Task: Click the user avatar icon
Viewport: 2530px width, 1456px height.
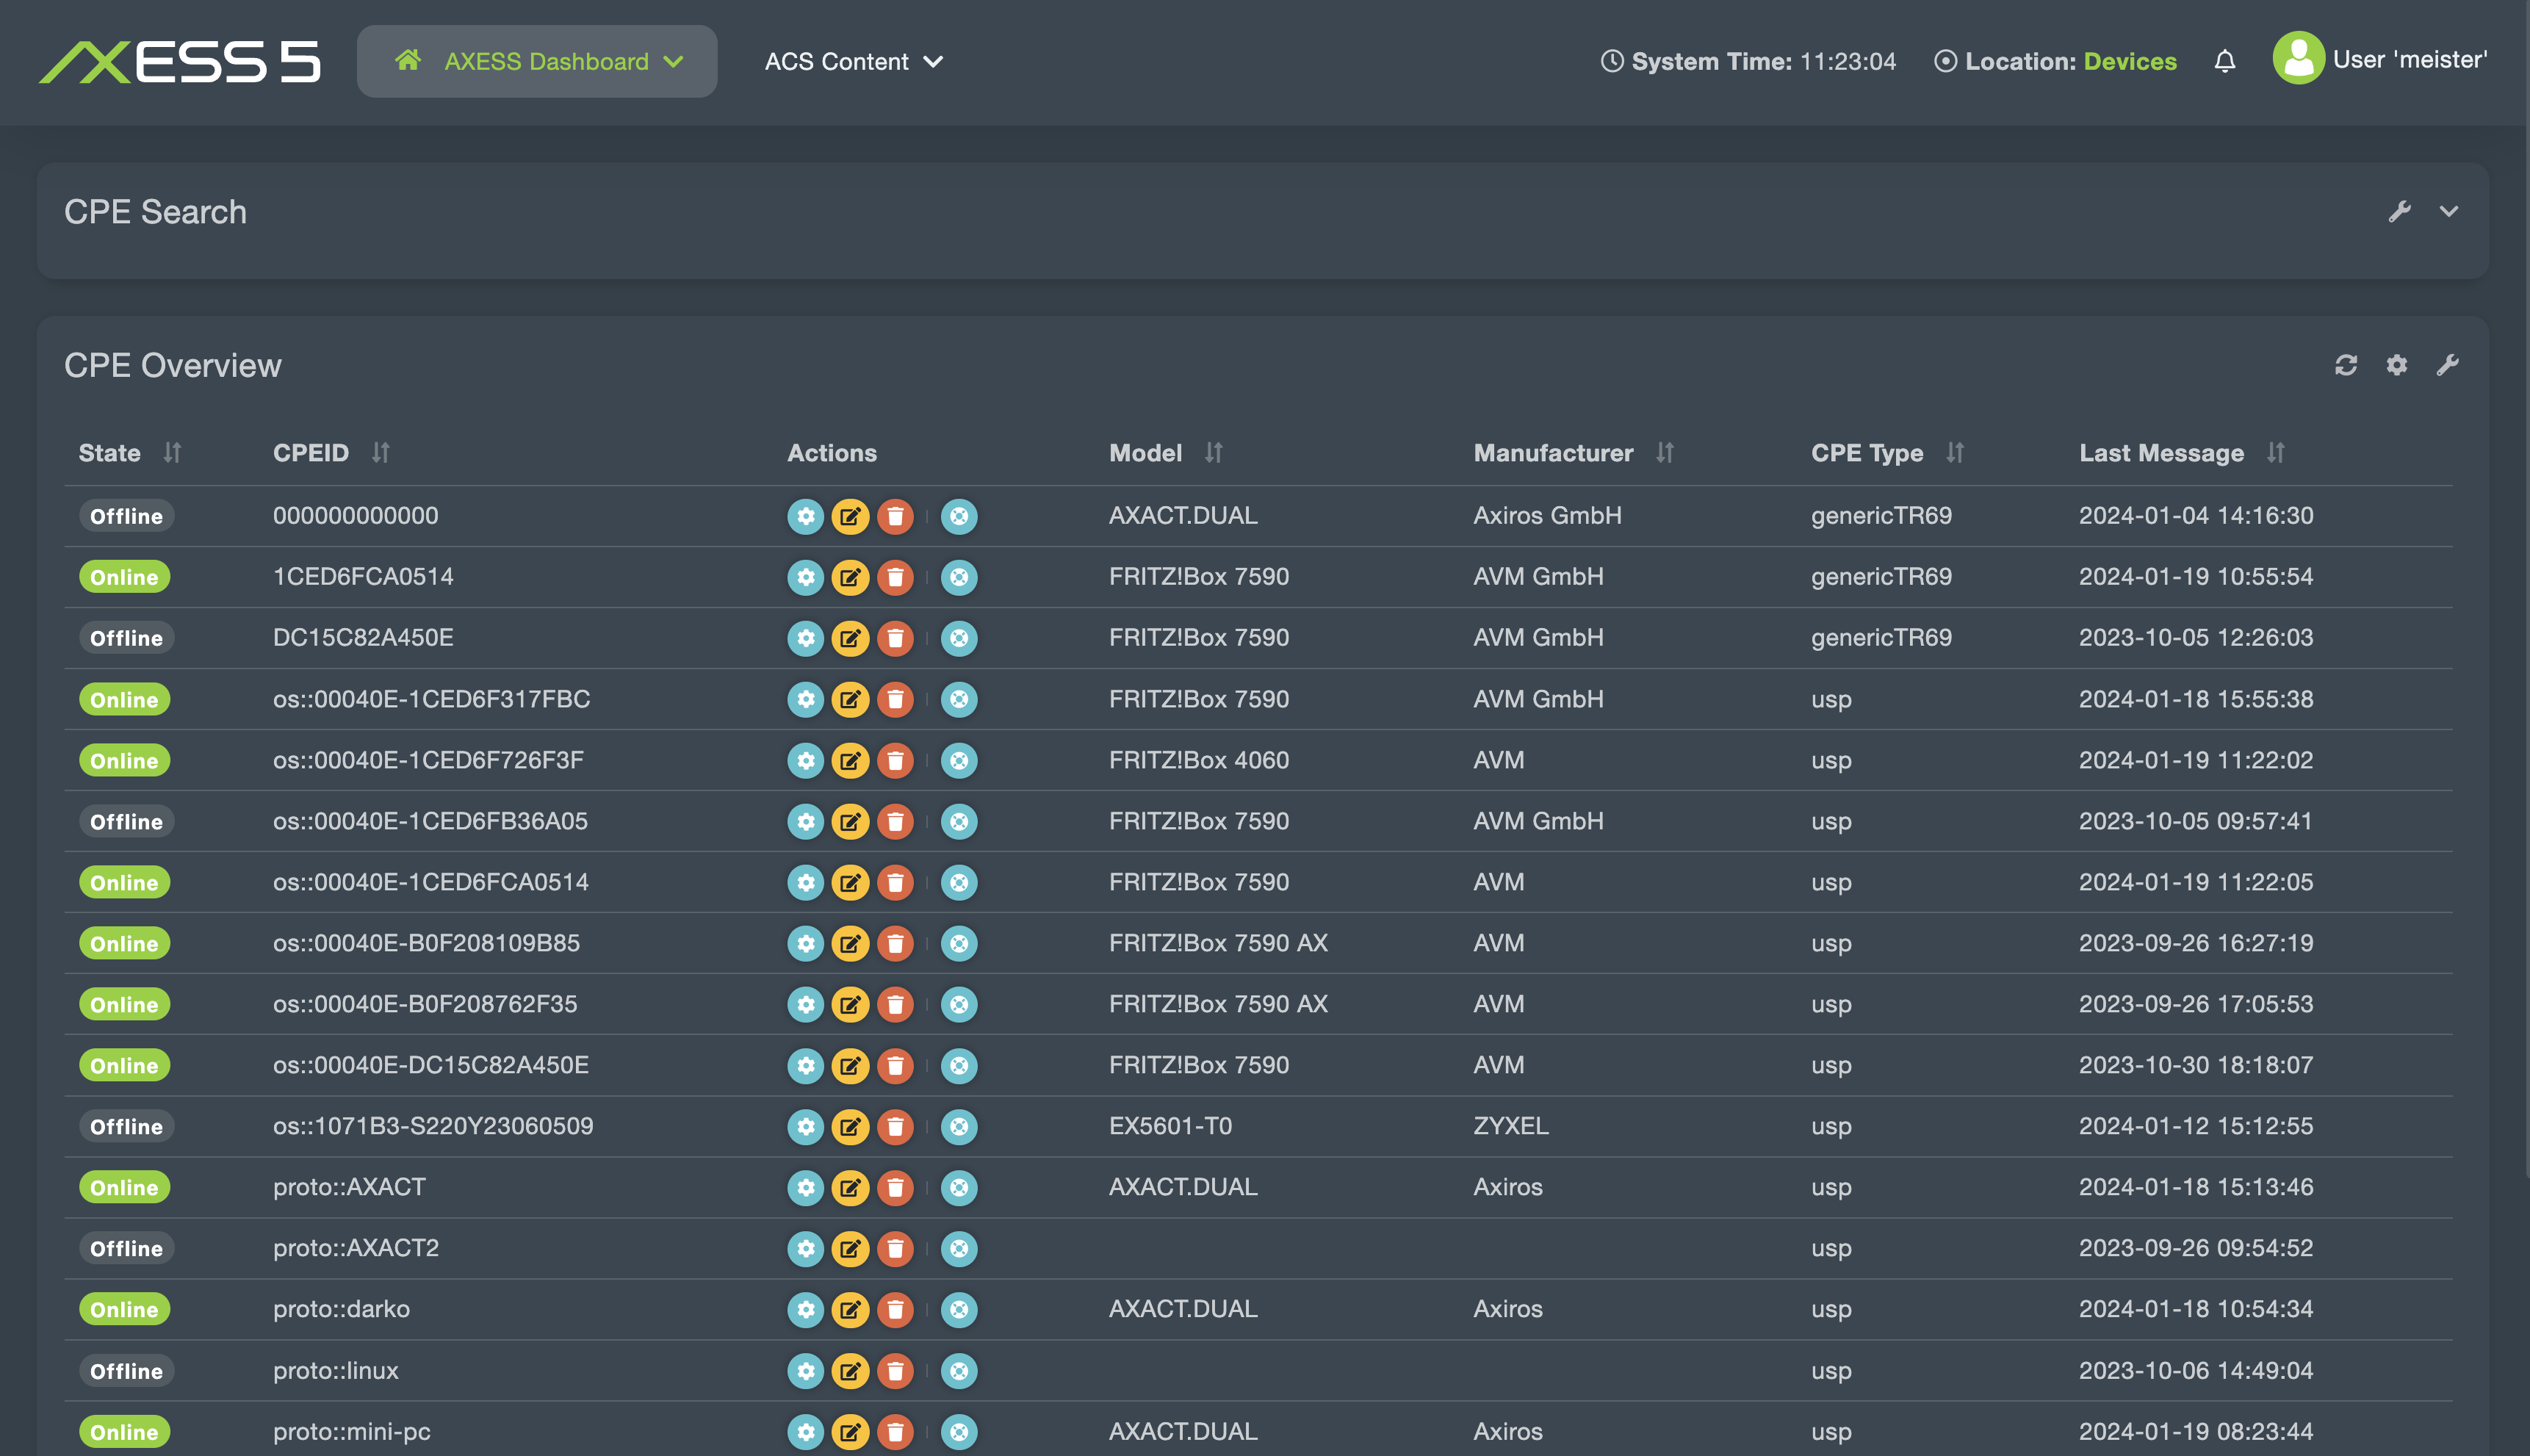Action: pos(2298,58)
